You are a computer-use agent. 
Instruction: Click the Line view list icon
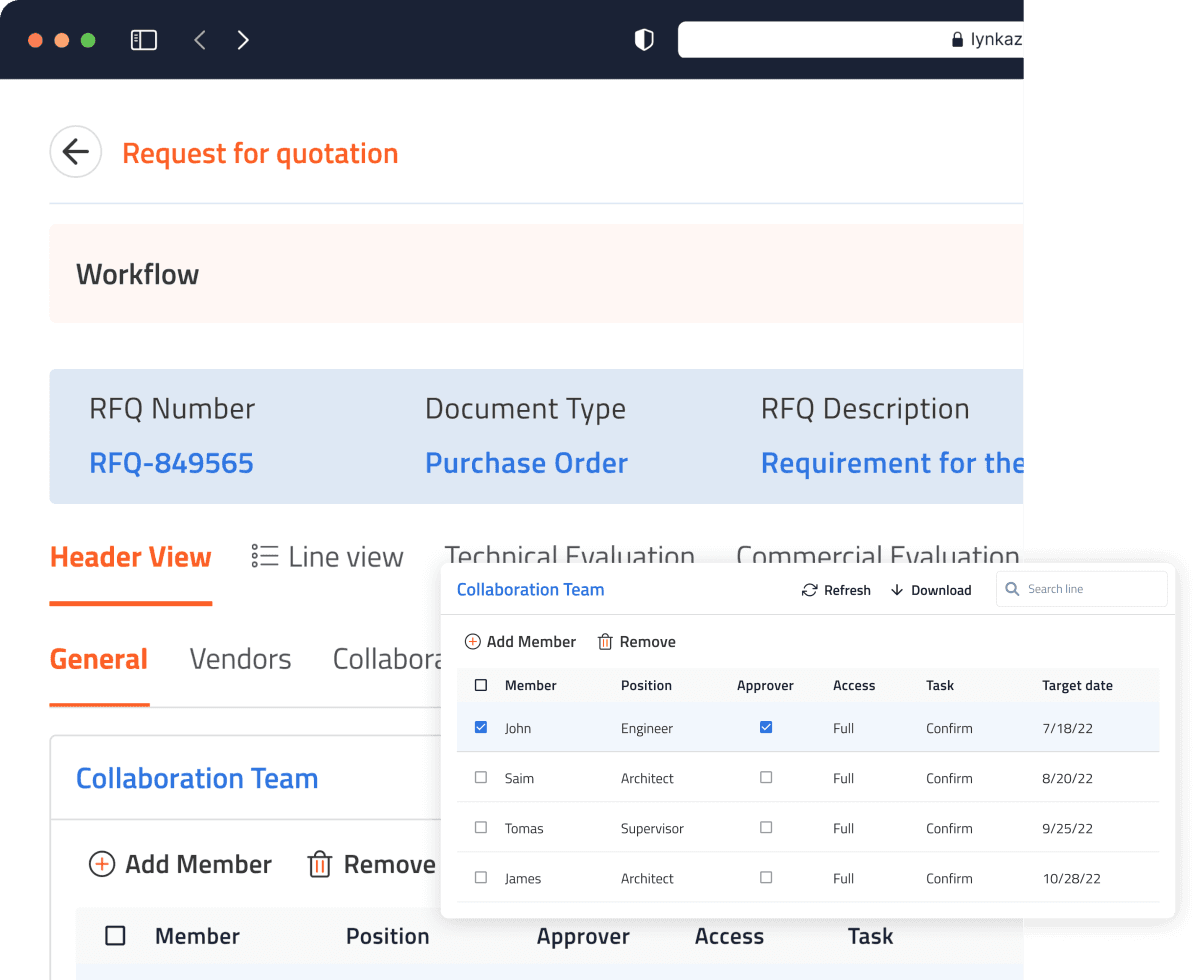click(265, 556)
